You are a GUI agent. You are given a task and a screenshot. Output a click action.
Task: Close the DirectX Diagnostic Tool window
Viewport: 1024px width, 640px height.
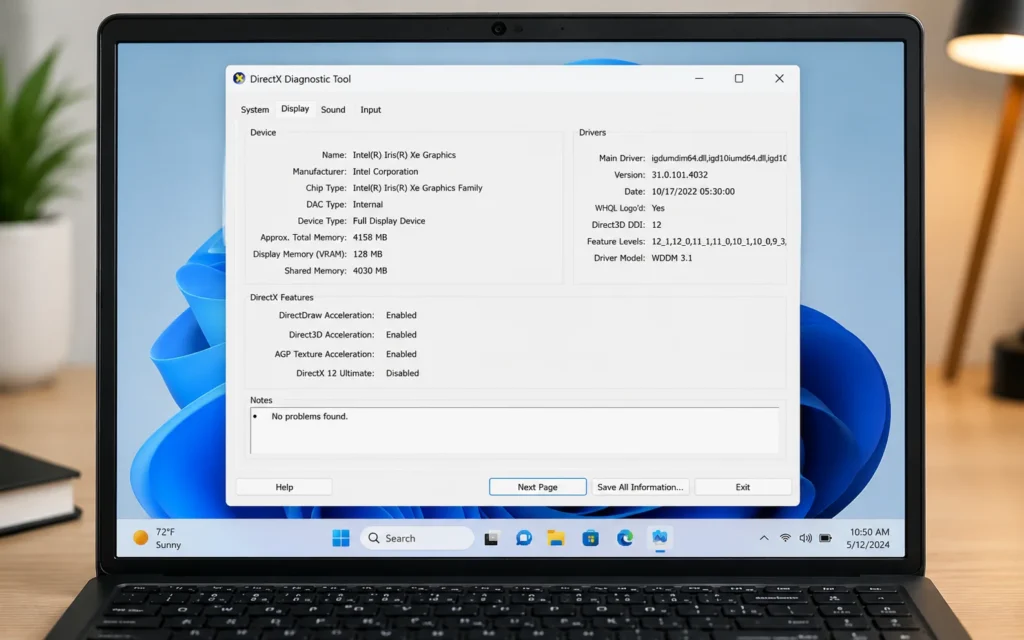779,78
